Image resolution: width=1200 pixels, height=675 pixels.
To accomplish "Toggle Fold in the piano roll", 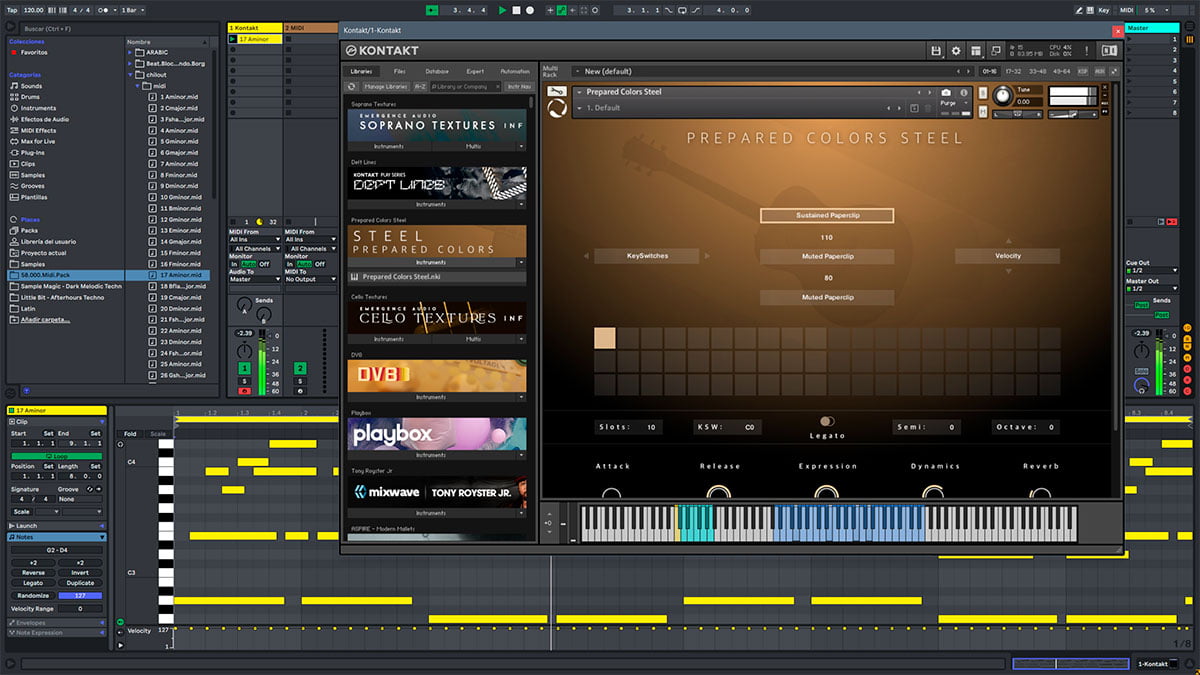I will tap(130, 434).
